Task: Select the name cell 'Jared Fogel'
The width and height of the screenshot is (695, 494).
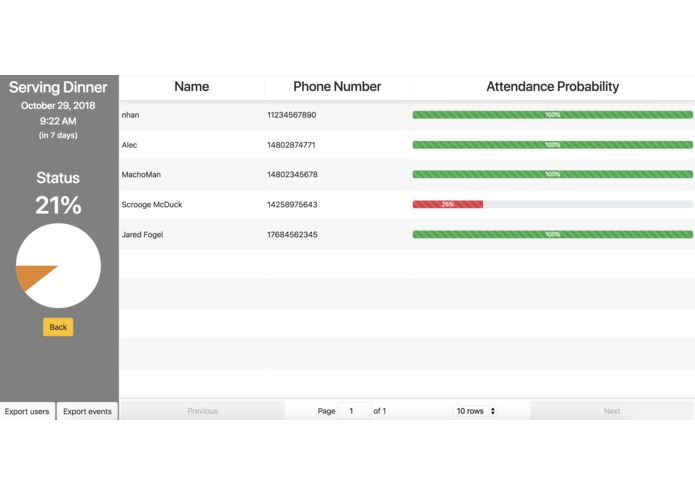Action: [x=142, y=234]
